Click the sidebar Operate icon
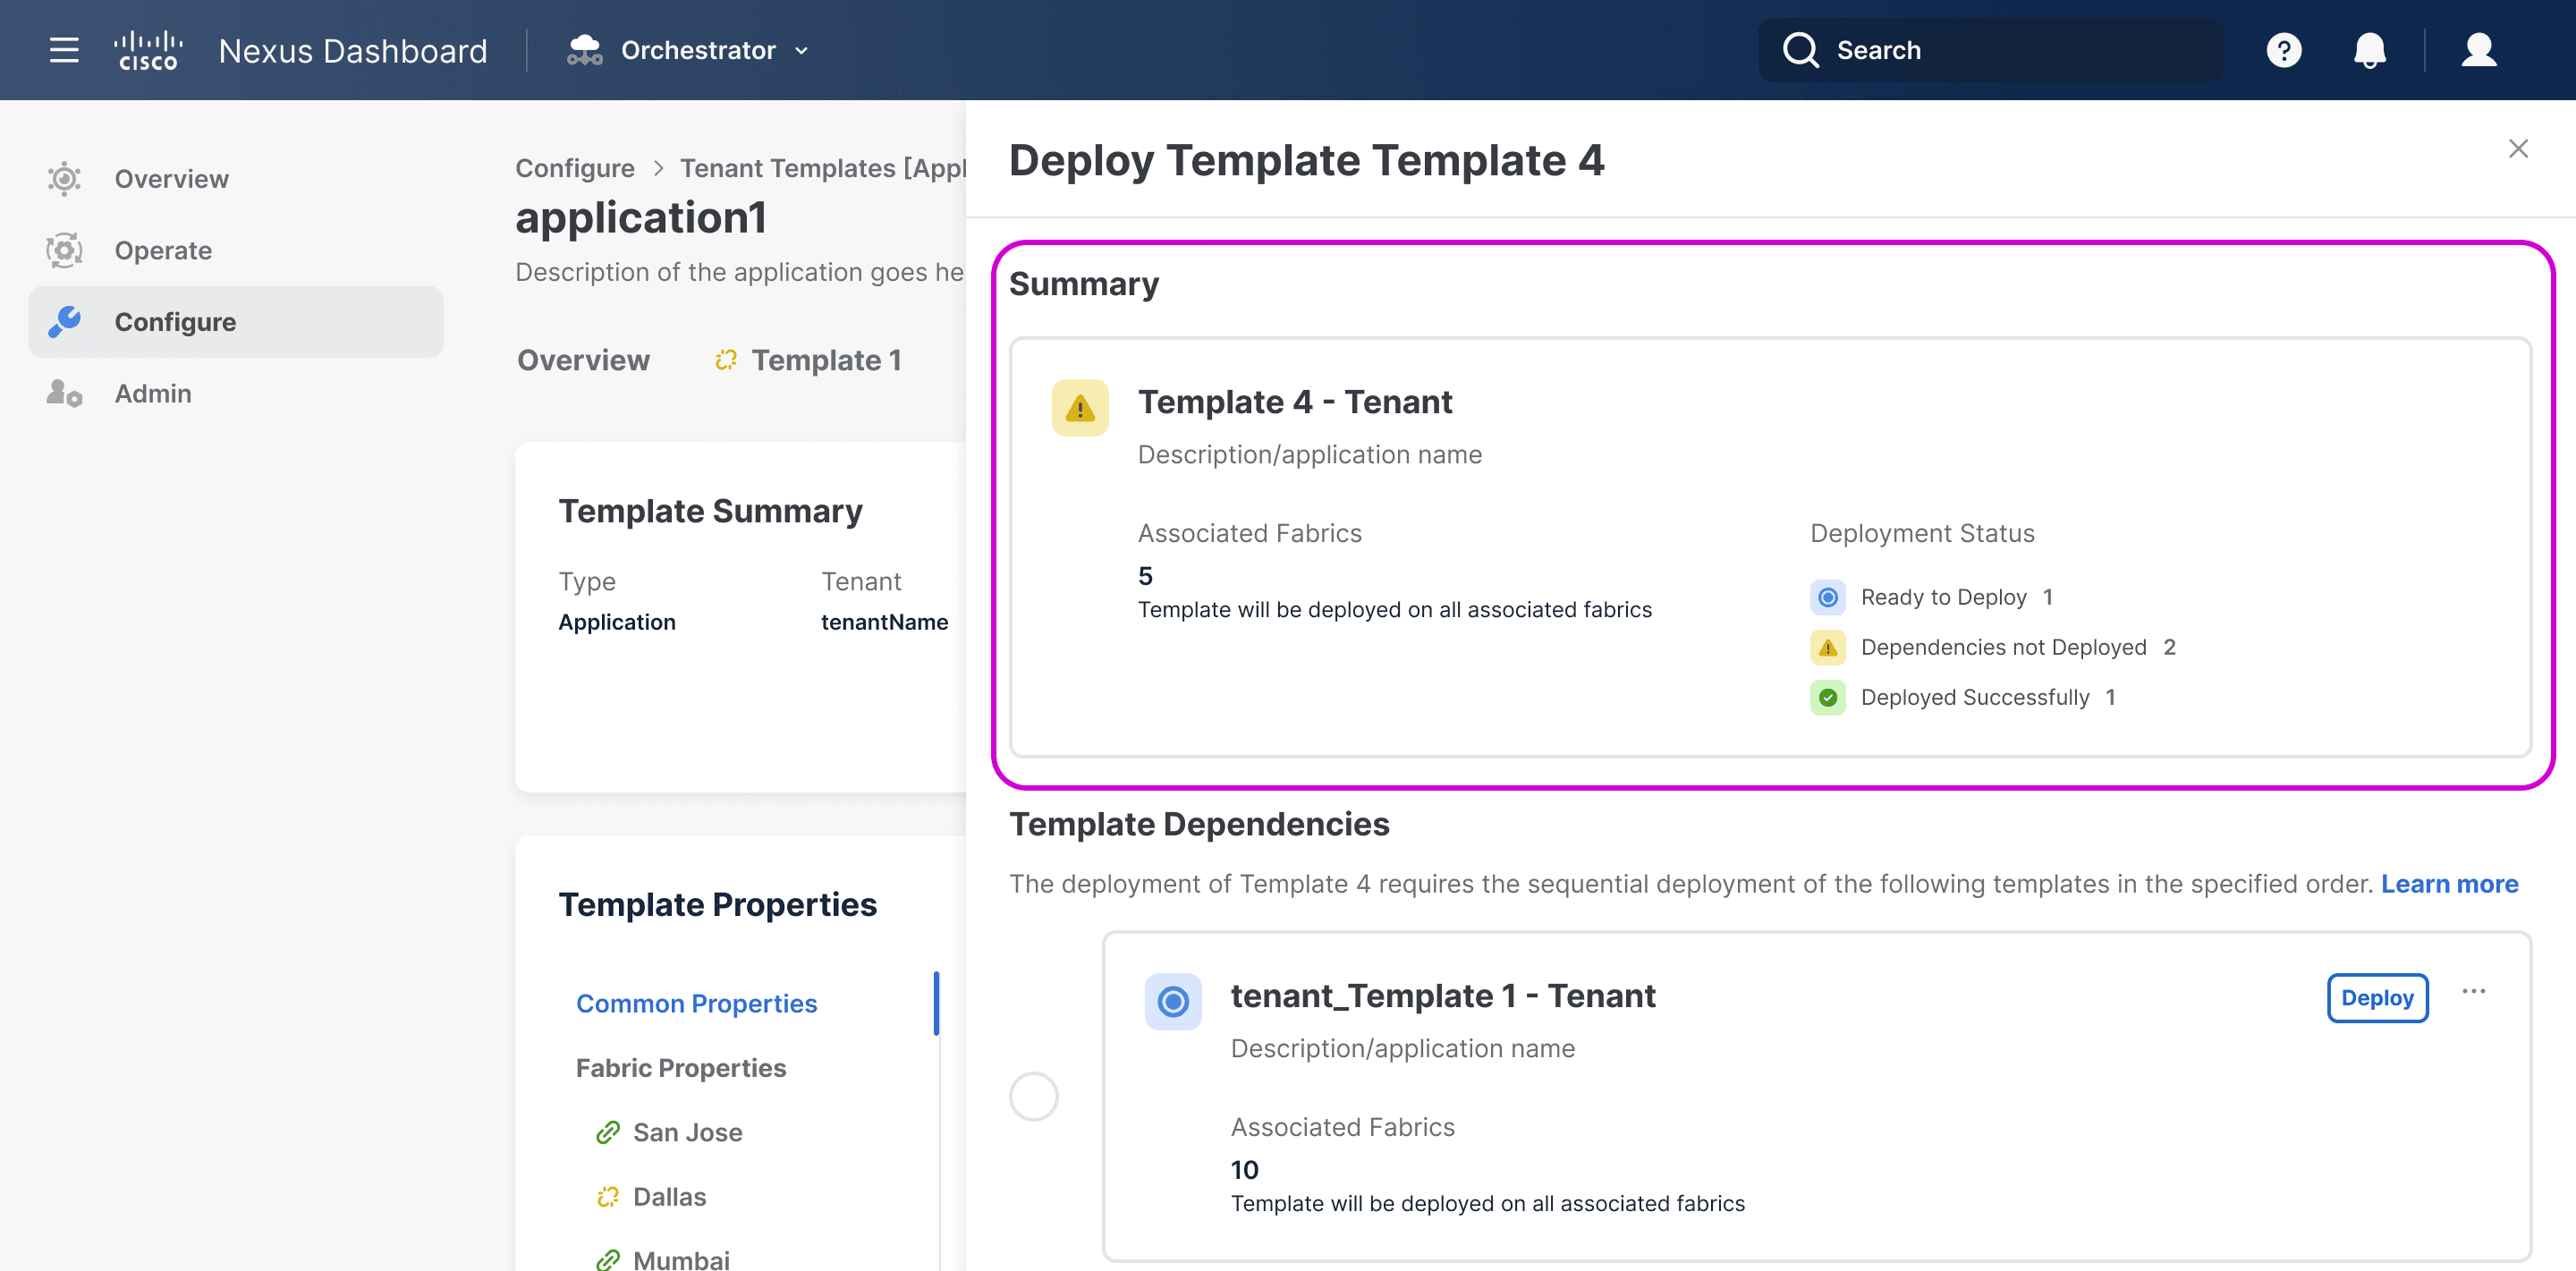The width and height of the screenshot is (2576, 1271). [x=64, y=250]
